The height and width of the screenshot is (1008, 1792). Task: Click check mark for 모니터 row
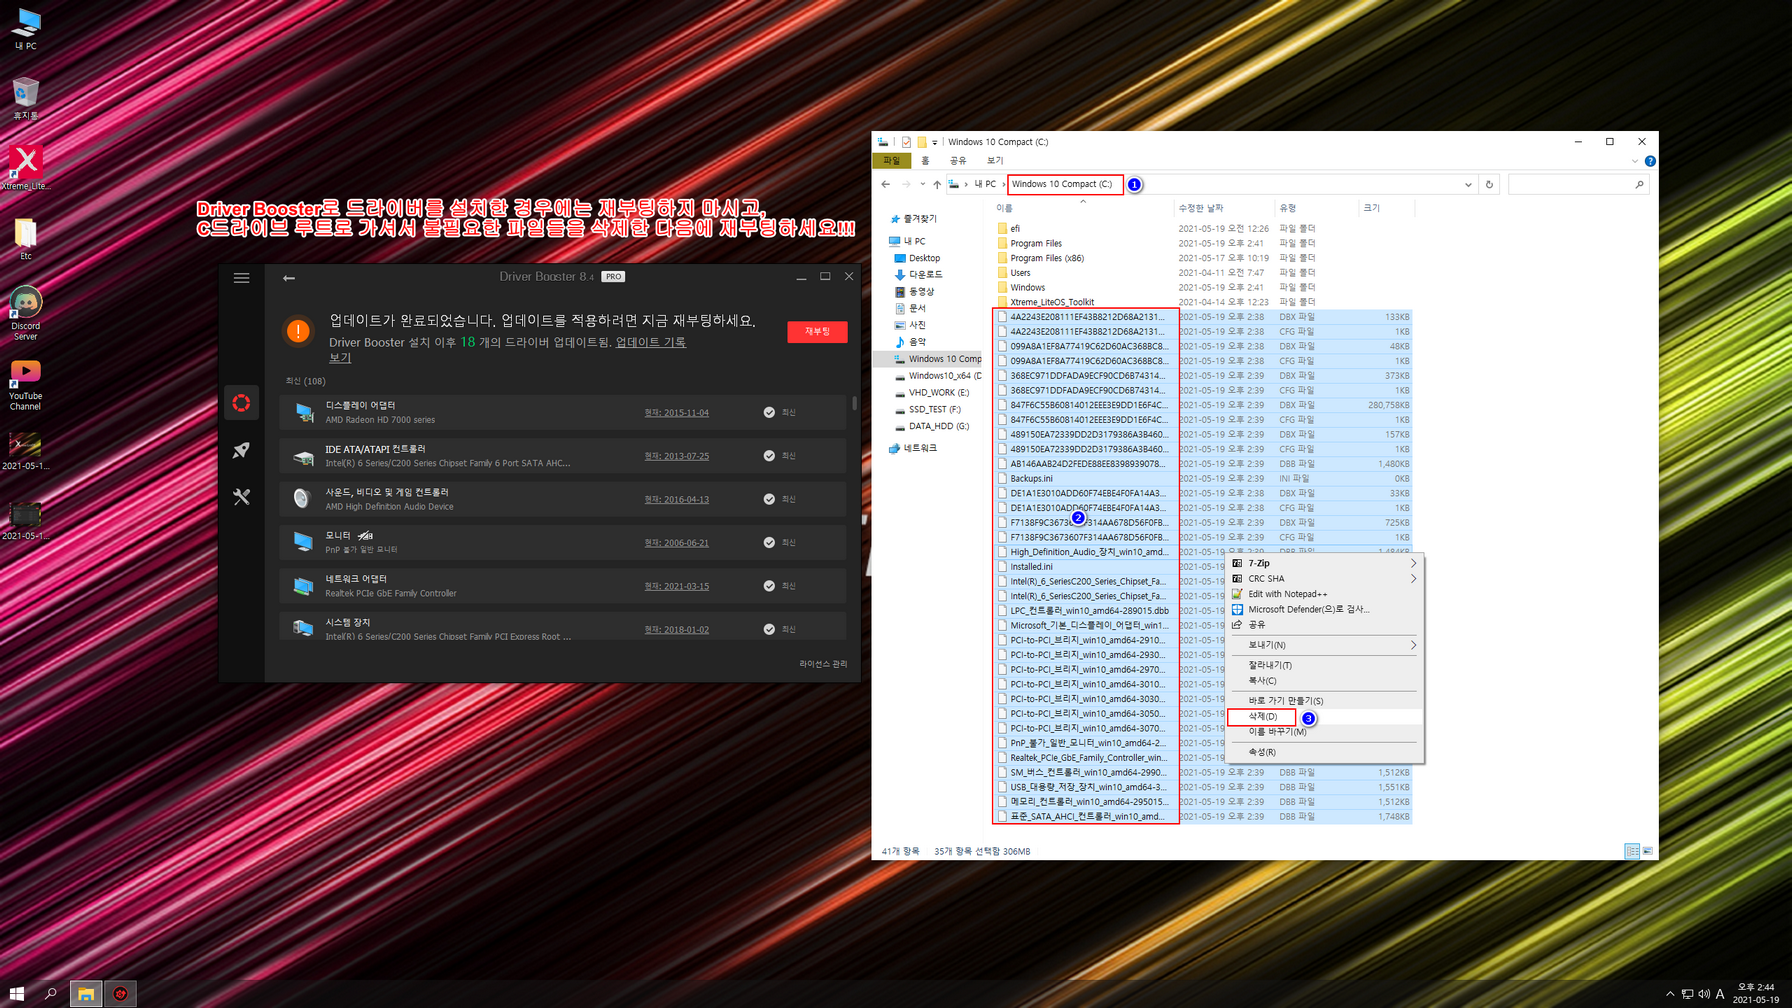769,542
